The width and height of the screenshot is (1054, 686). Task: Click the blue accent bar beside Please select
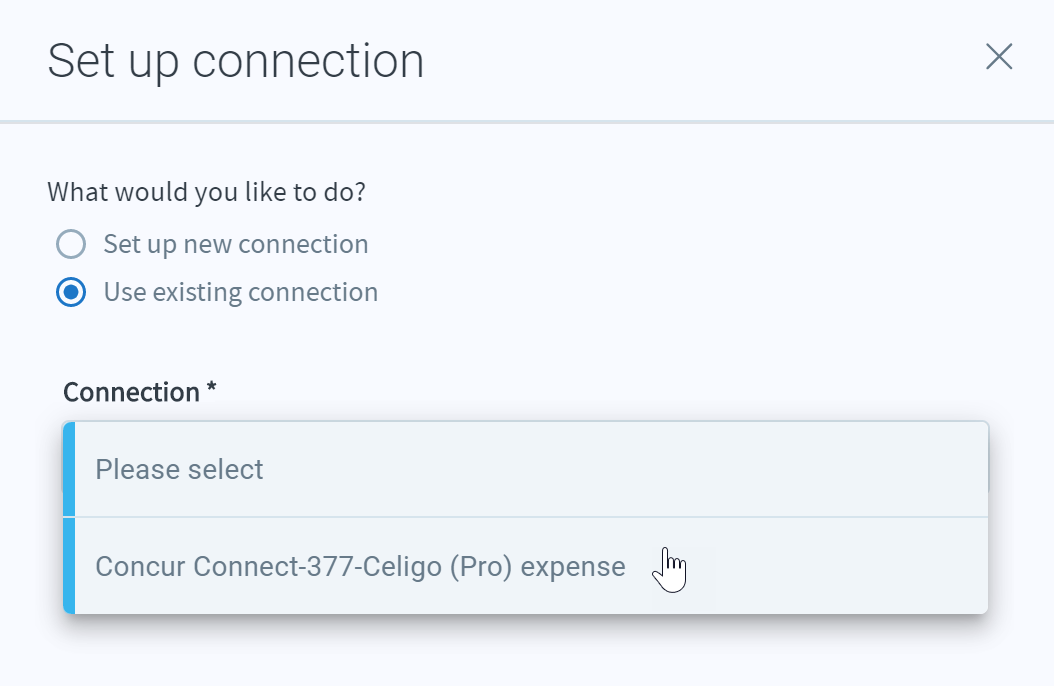click(x=69, y=469)
